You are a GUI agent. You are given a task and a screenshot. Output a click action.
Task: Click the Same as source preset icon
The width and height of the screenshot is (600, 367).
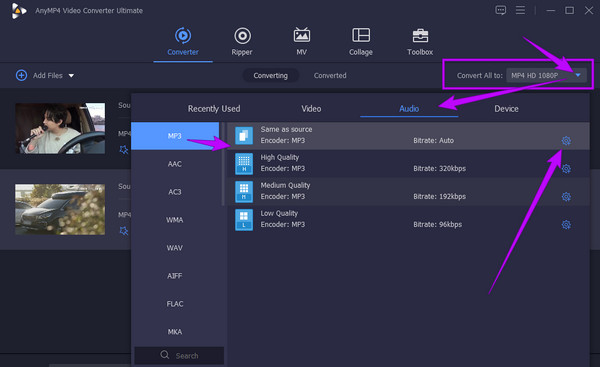point(244,135)
